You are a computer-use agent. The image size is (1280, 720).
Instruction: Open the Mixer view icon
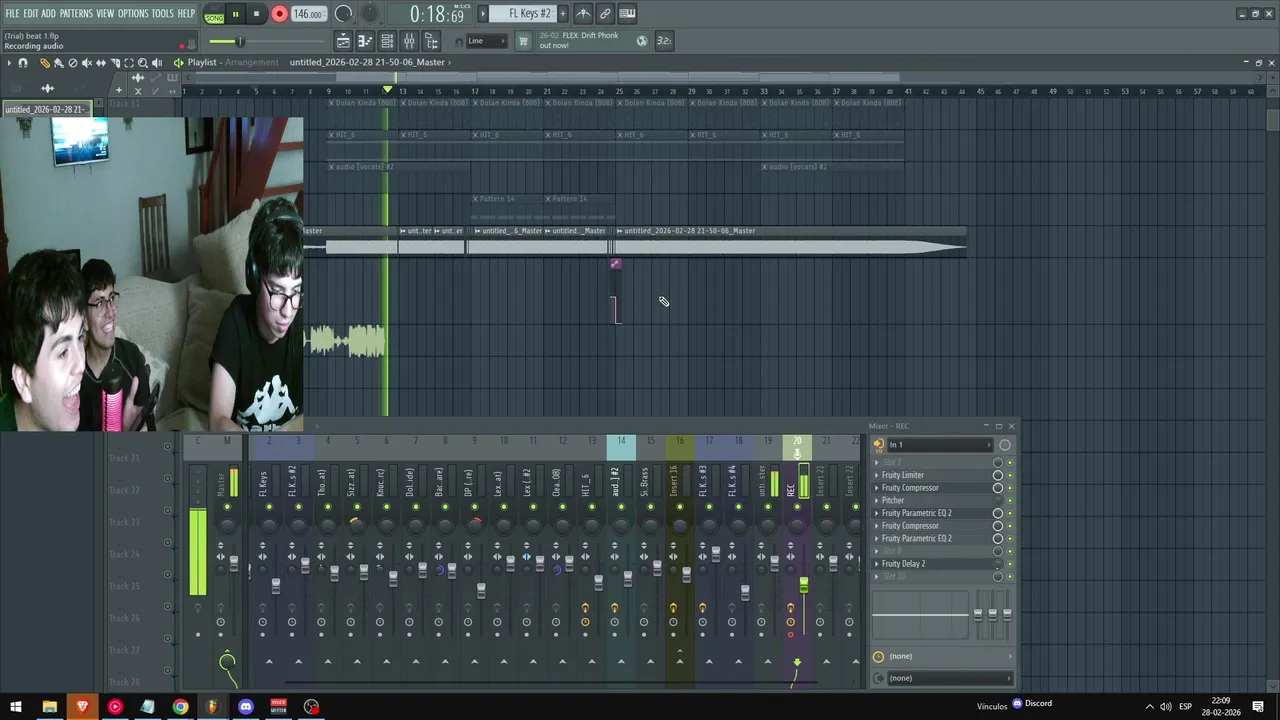[x=409, y=41]
